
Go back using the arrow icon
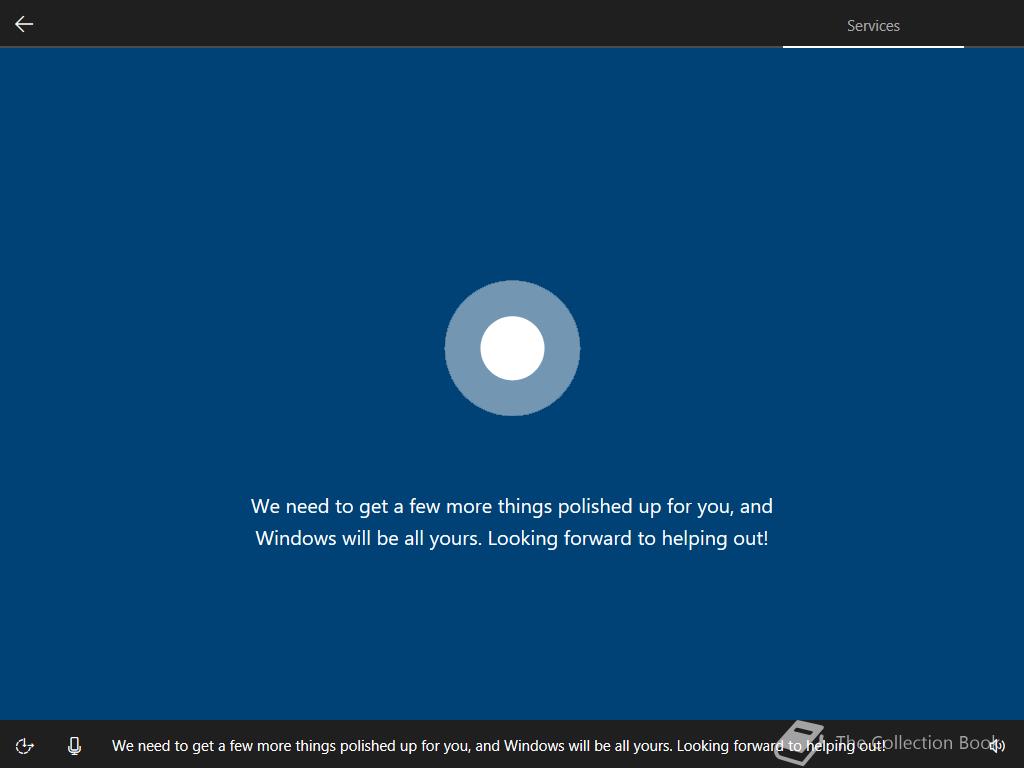24,24
